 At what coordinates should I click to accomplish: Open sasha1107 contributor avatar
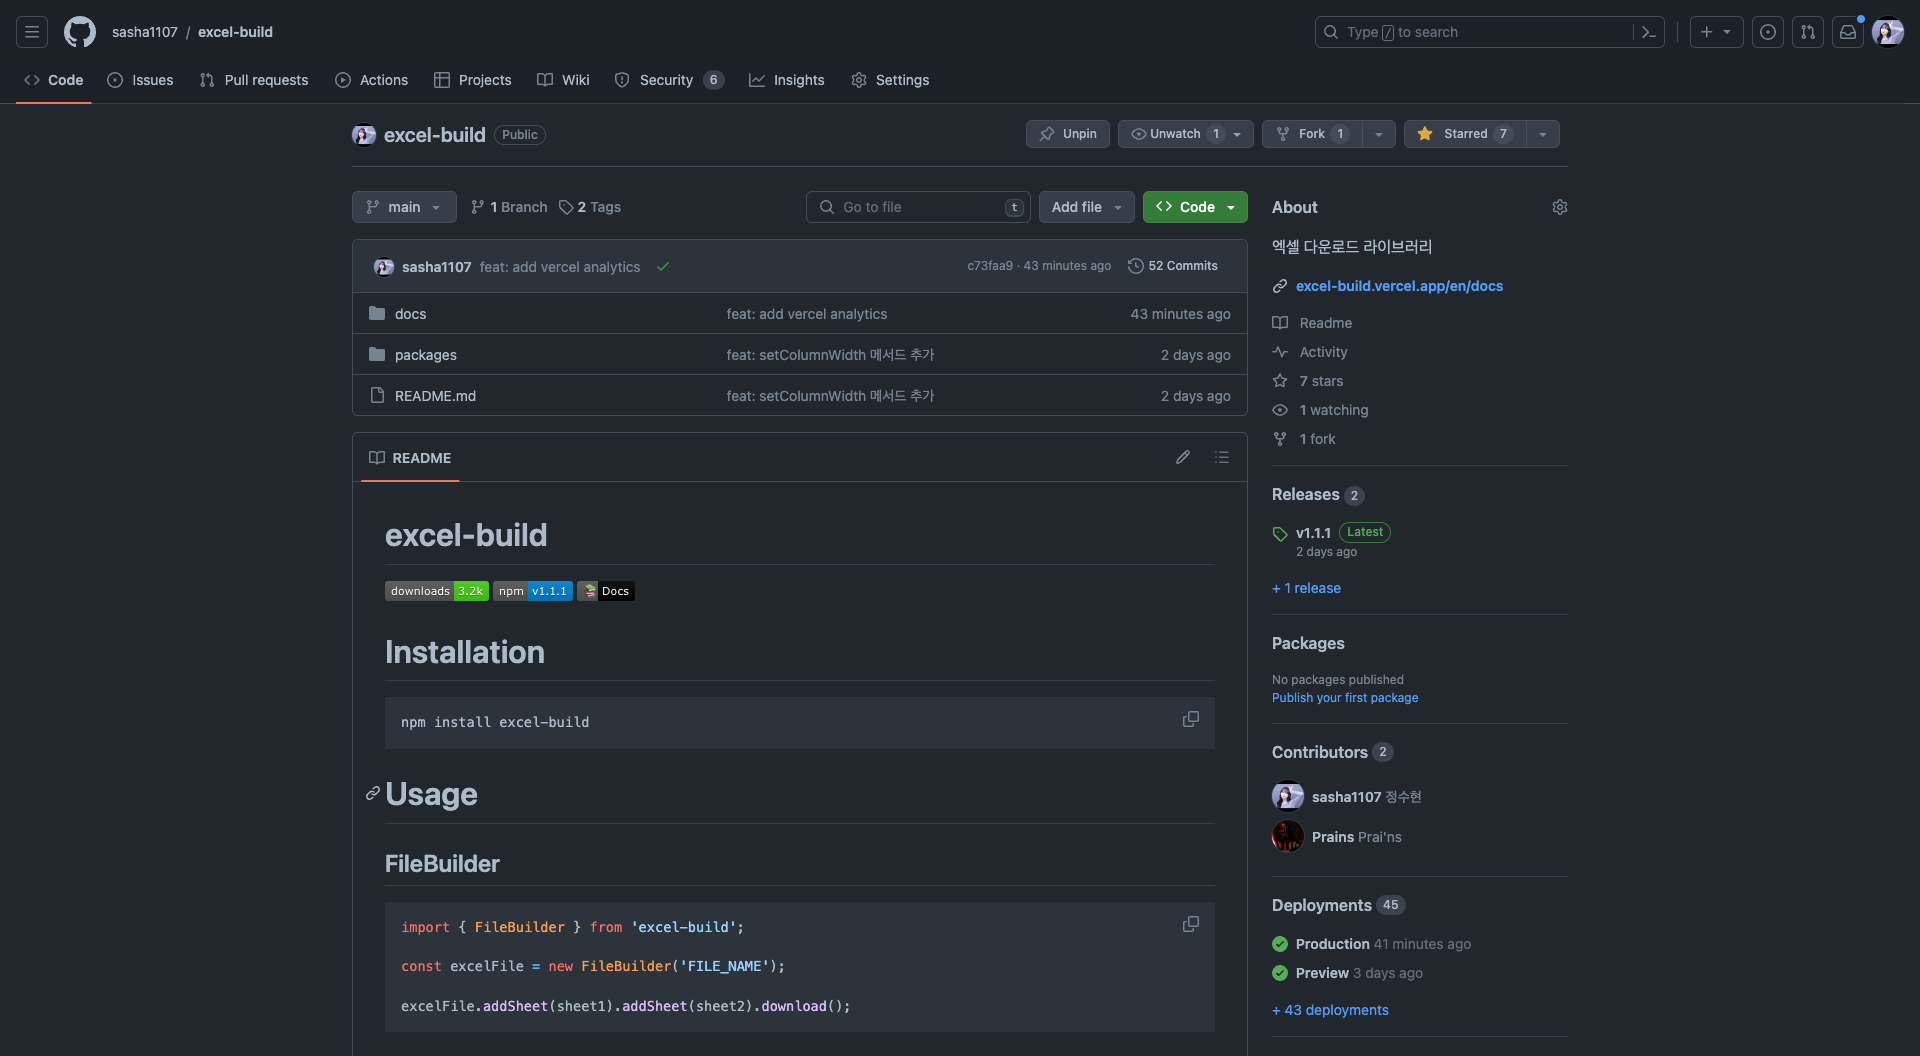point(1288,796)
